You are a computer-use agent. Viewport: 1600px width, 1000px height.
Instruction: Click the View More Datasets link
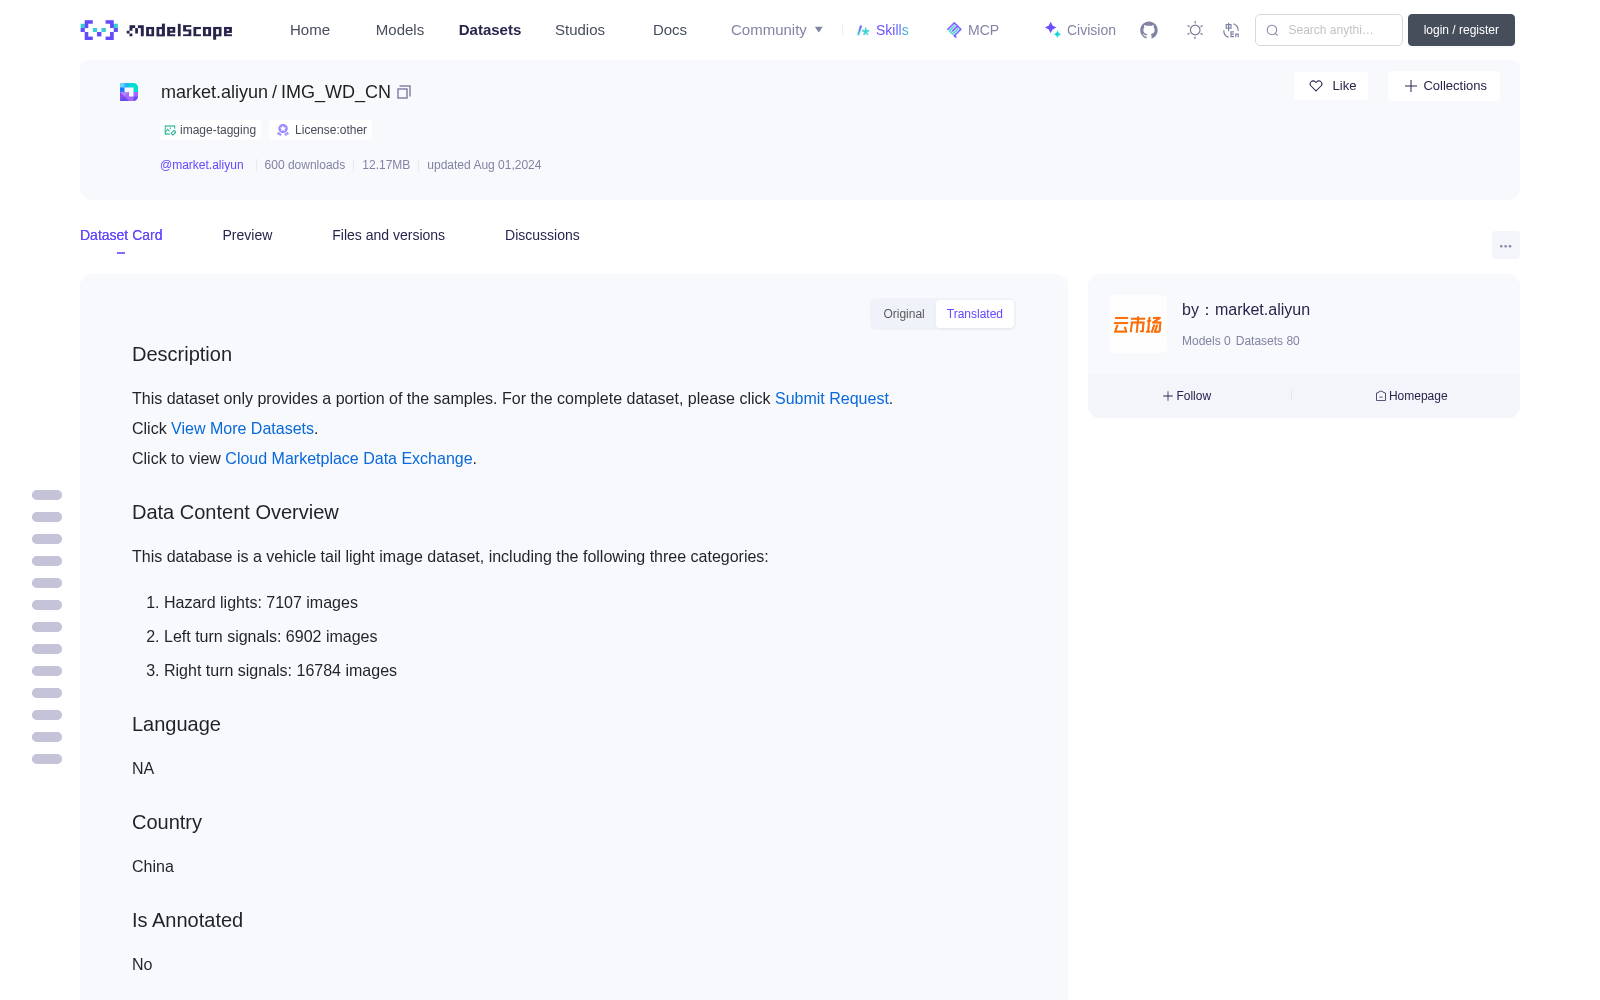(242, 428)
